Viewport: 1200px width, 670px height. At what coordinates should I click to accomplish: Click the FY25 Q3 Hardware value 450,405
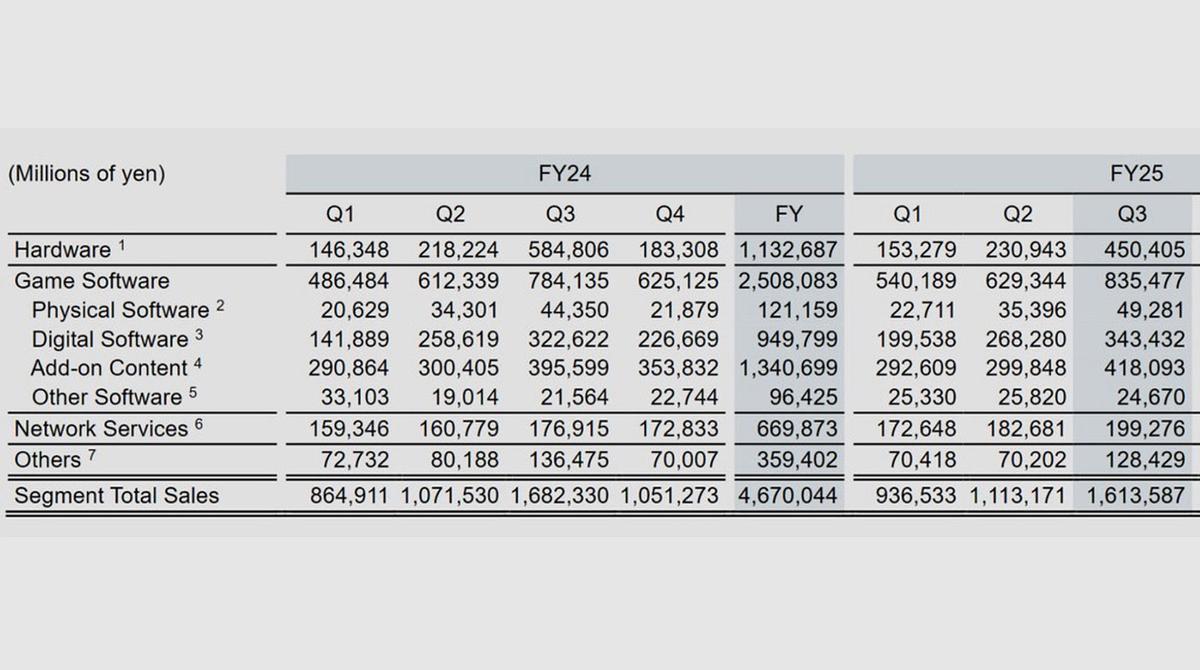[1144, 249]
